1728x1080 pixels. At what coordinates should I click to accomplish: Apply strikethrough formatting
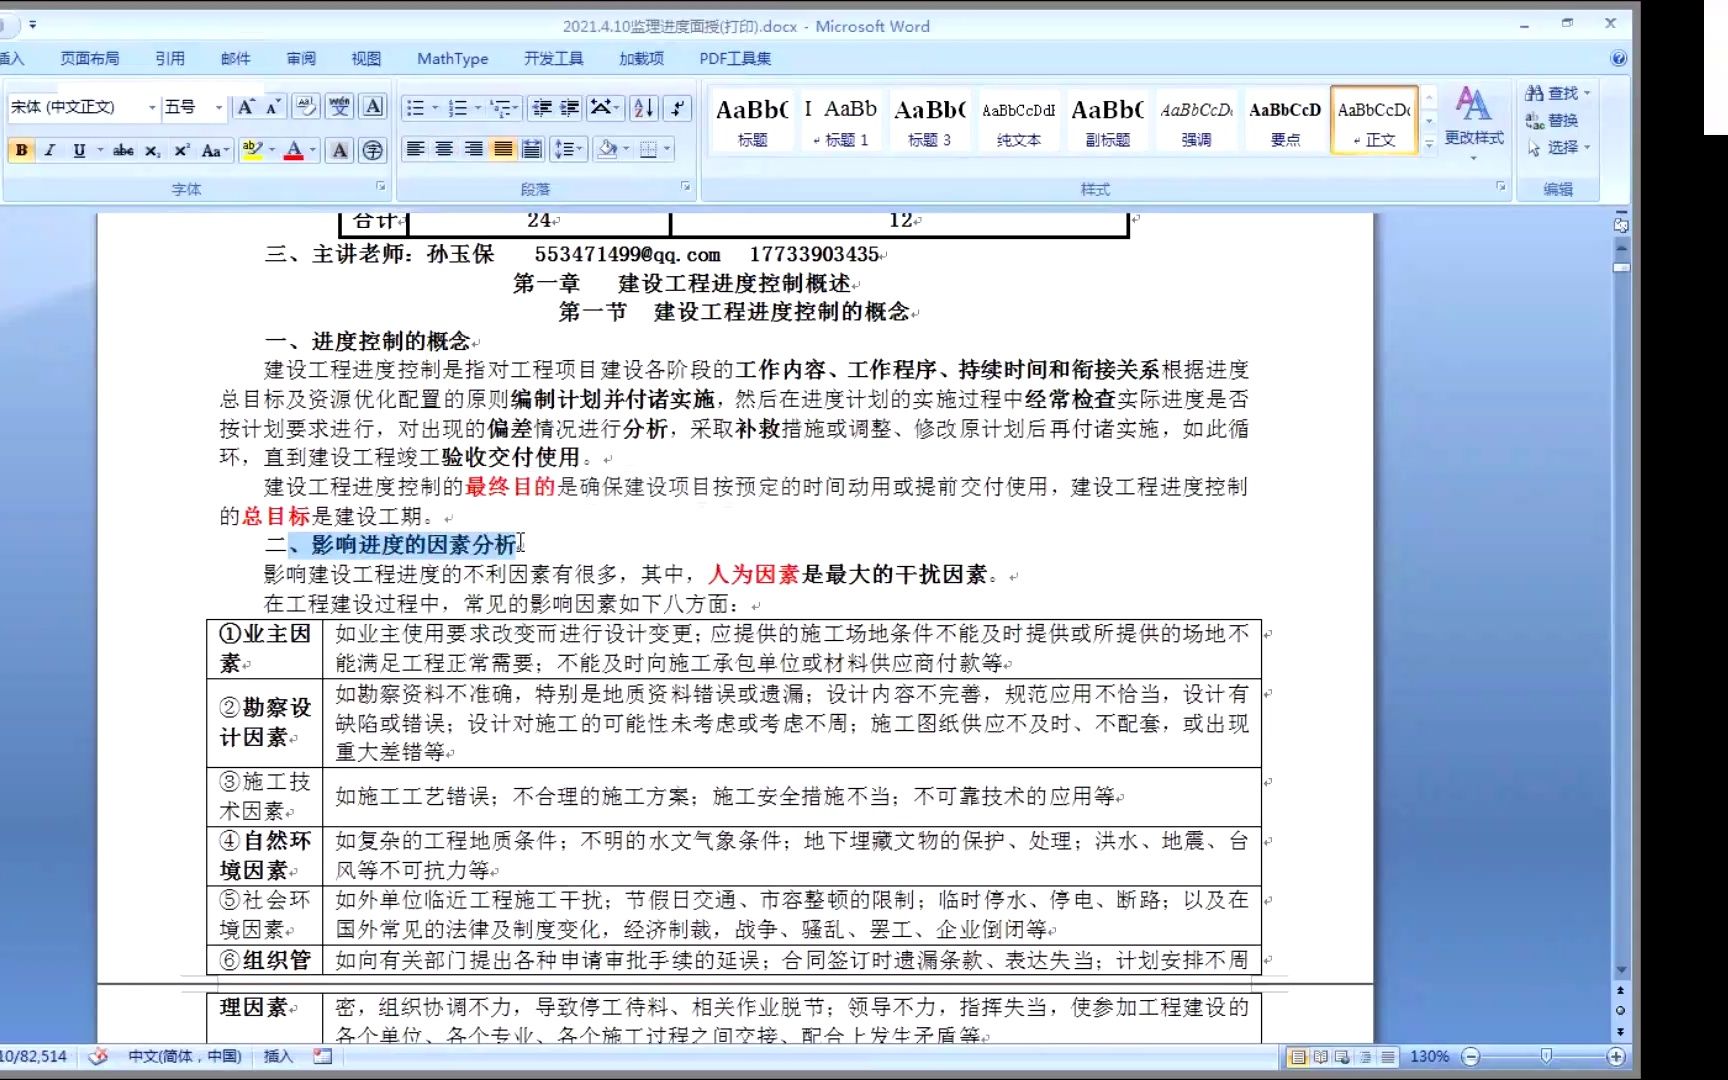pyautogui.click(x=123, y=150)
